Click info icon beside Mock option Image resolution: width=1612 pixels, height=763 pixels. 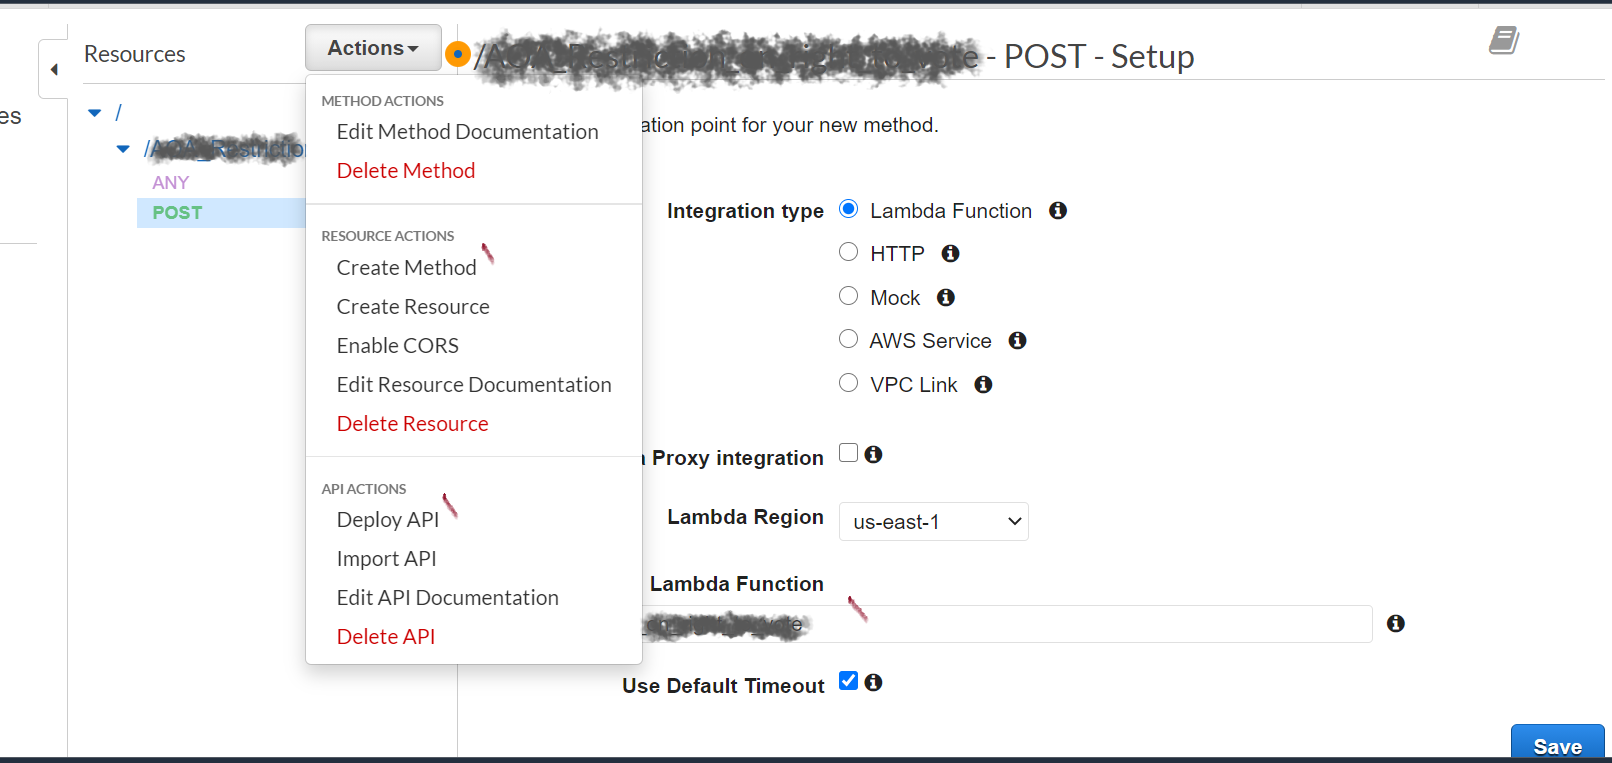(x=946, y=298)
